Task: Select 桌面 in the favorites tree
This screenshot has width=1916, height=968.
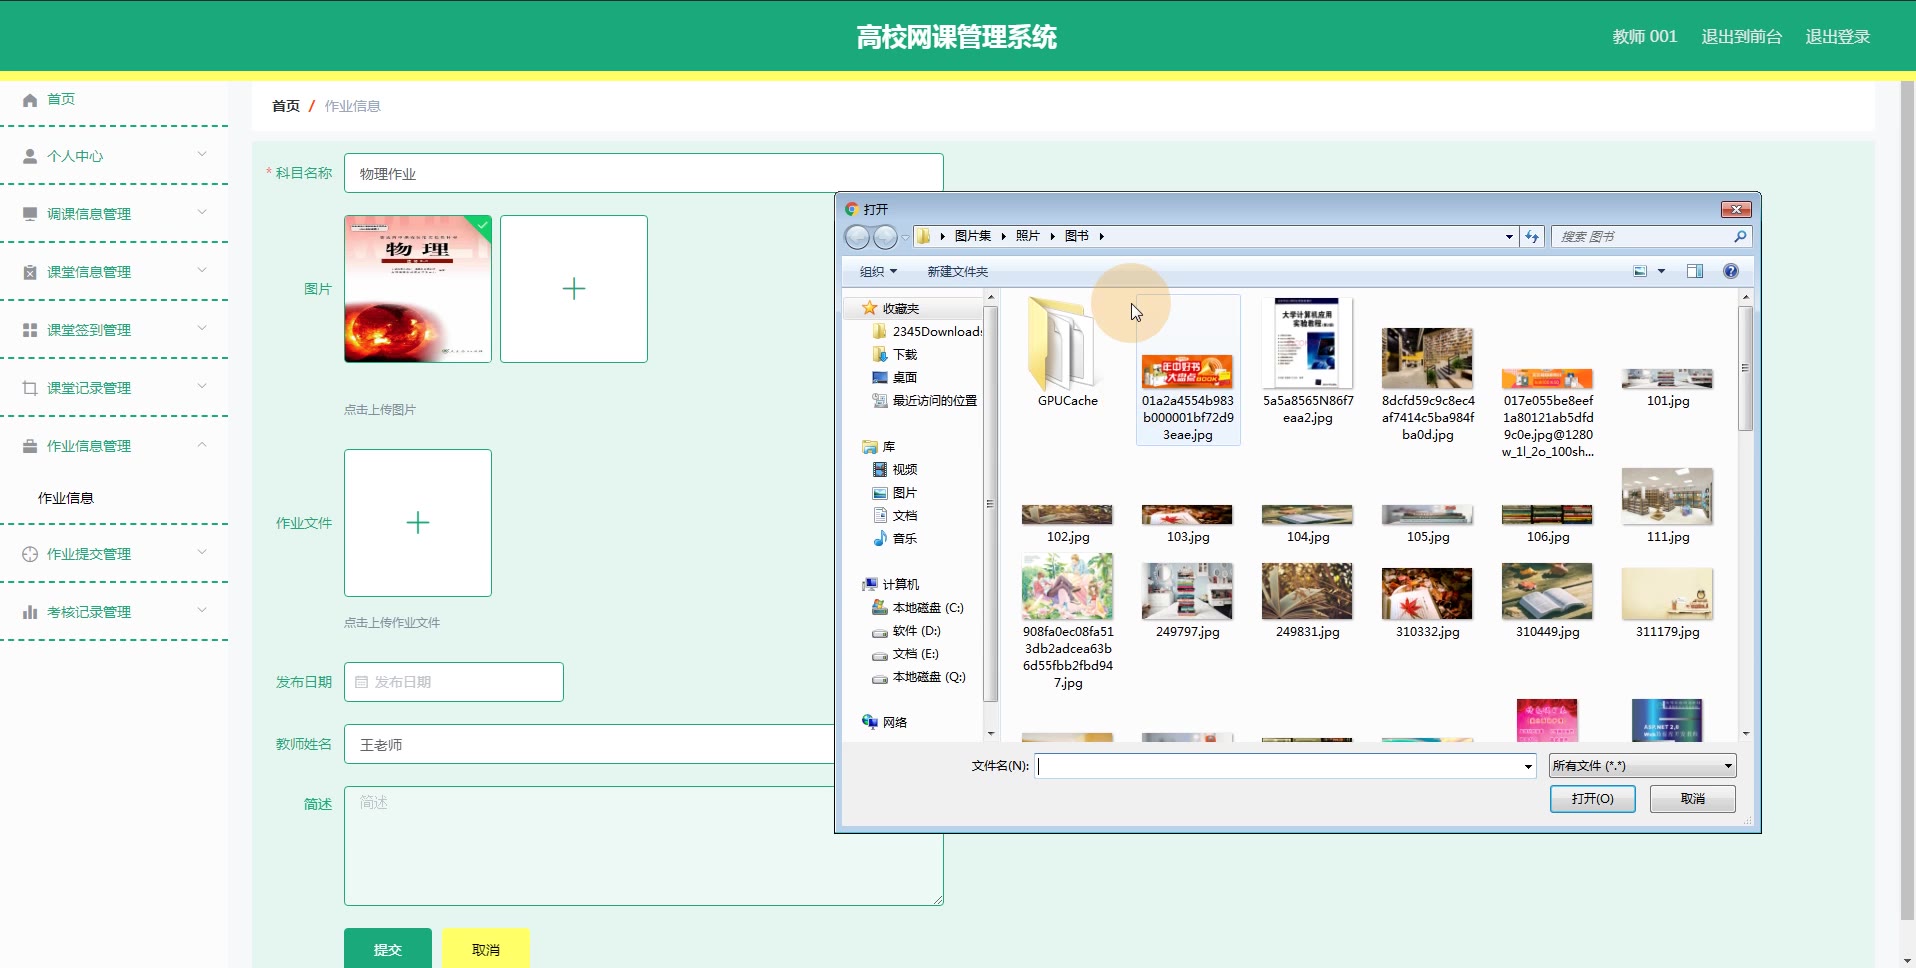Action: tap(904, 378)
